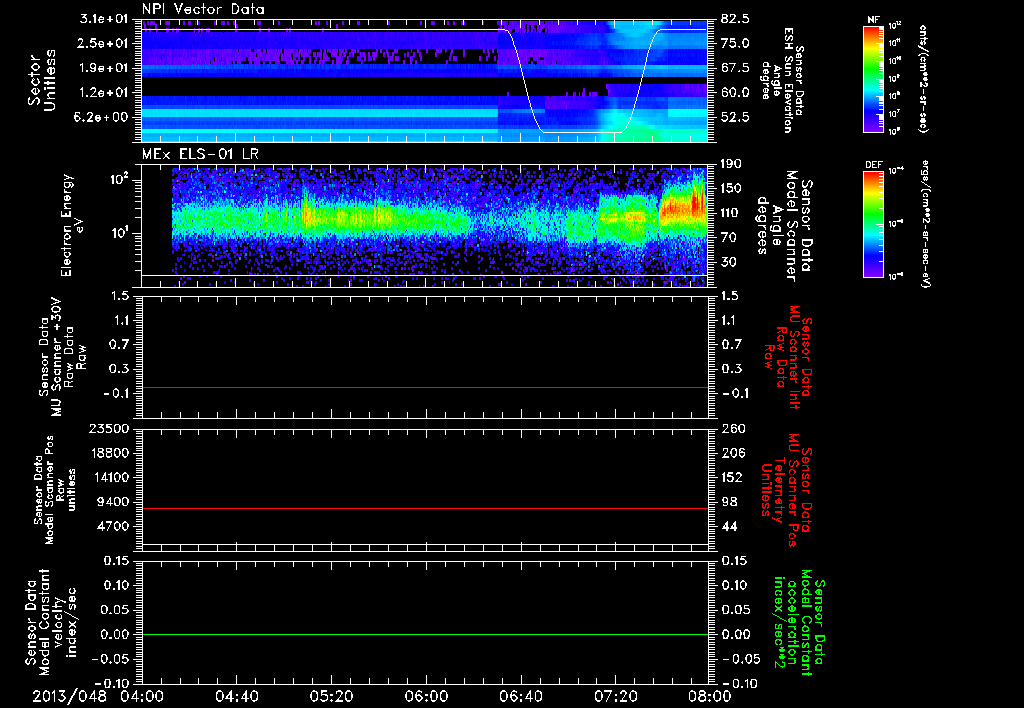Screen dimensions: 1024x708
Task: Click the 23500 scanner position tick
Action: point(109,429)
